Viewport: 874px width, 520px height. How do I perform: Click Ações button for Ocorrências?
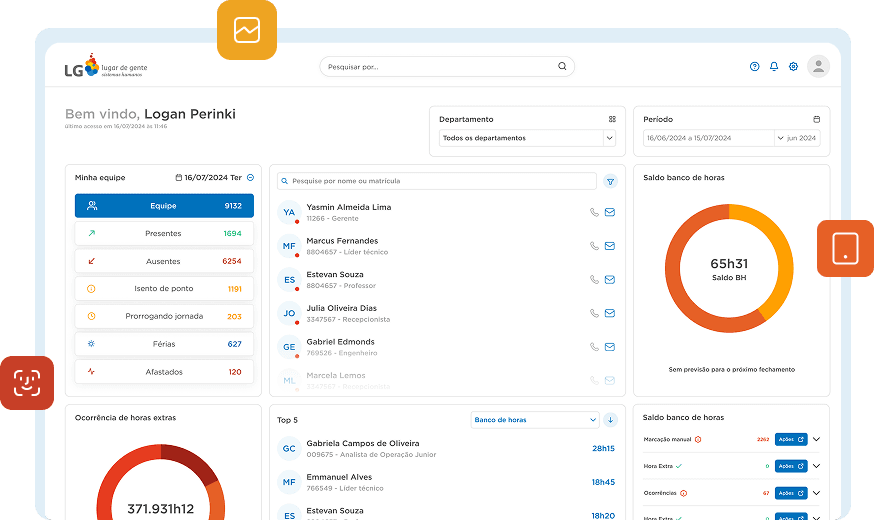pos(791,493)
